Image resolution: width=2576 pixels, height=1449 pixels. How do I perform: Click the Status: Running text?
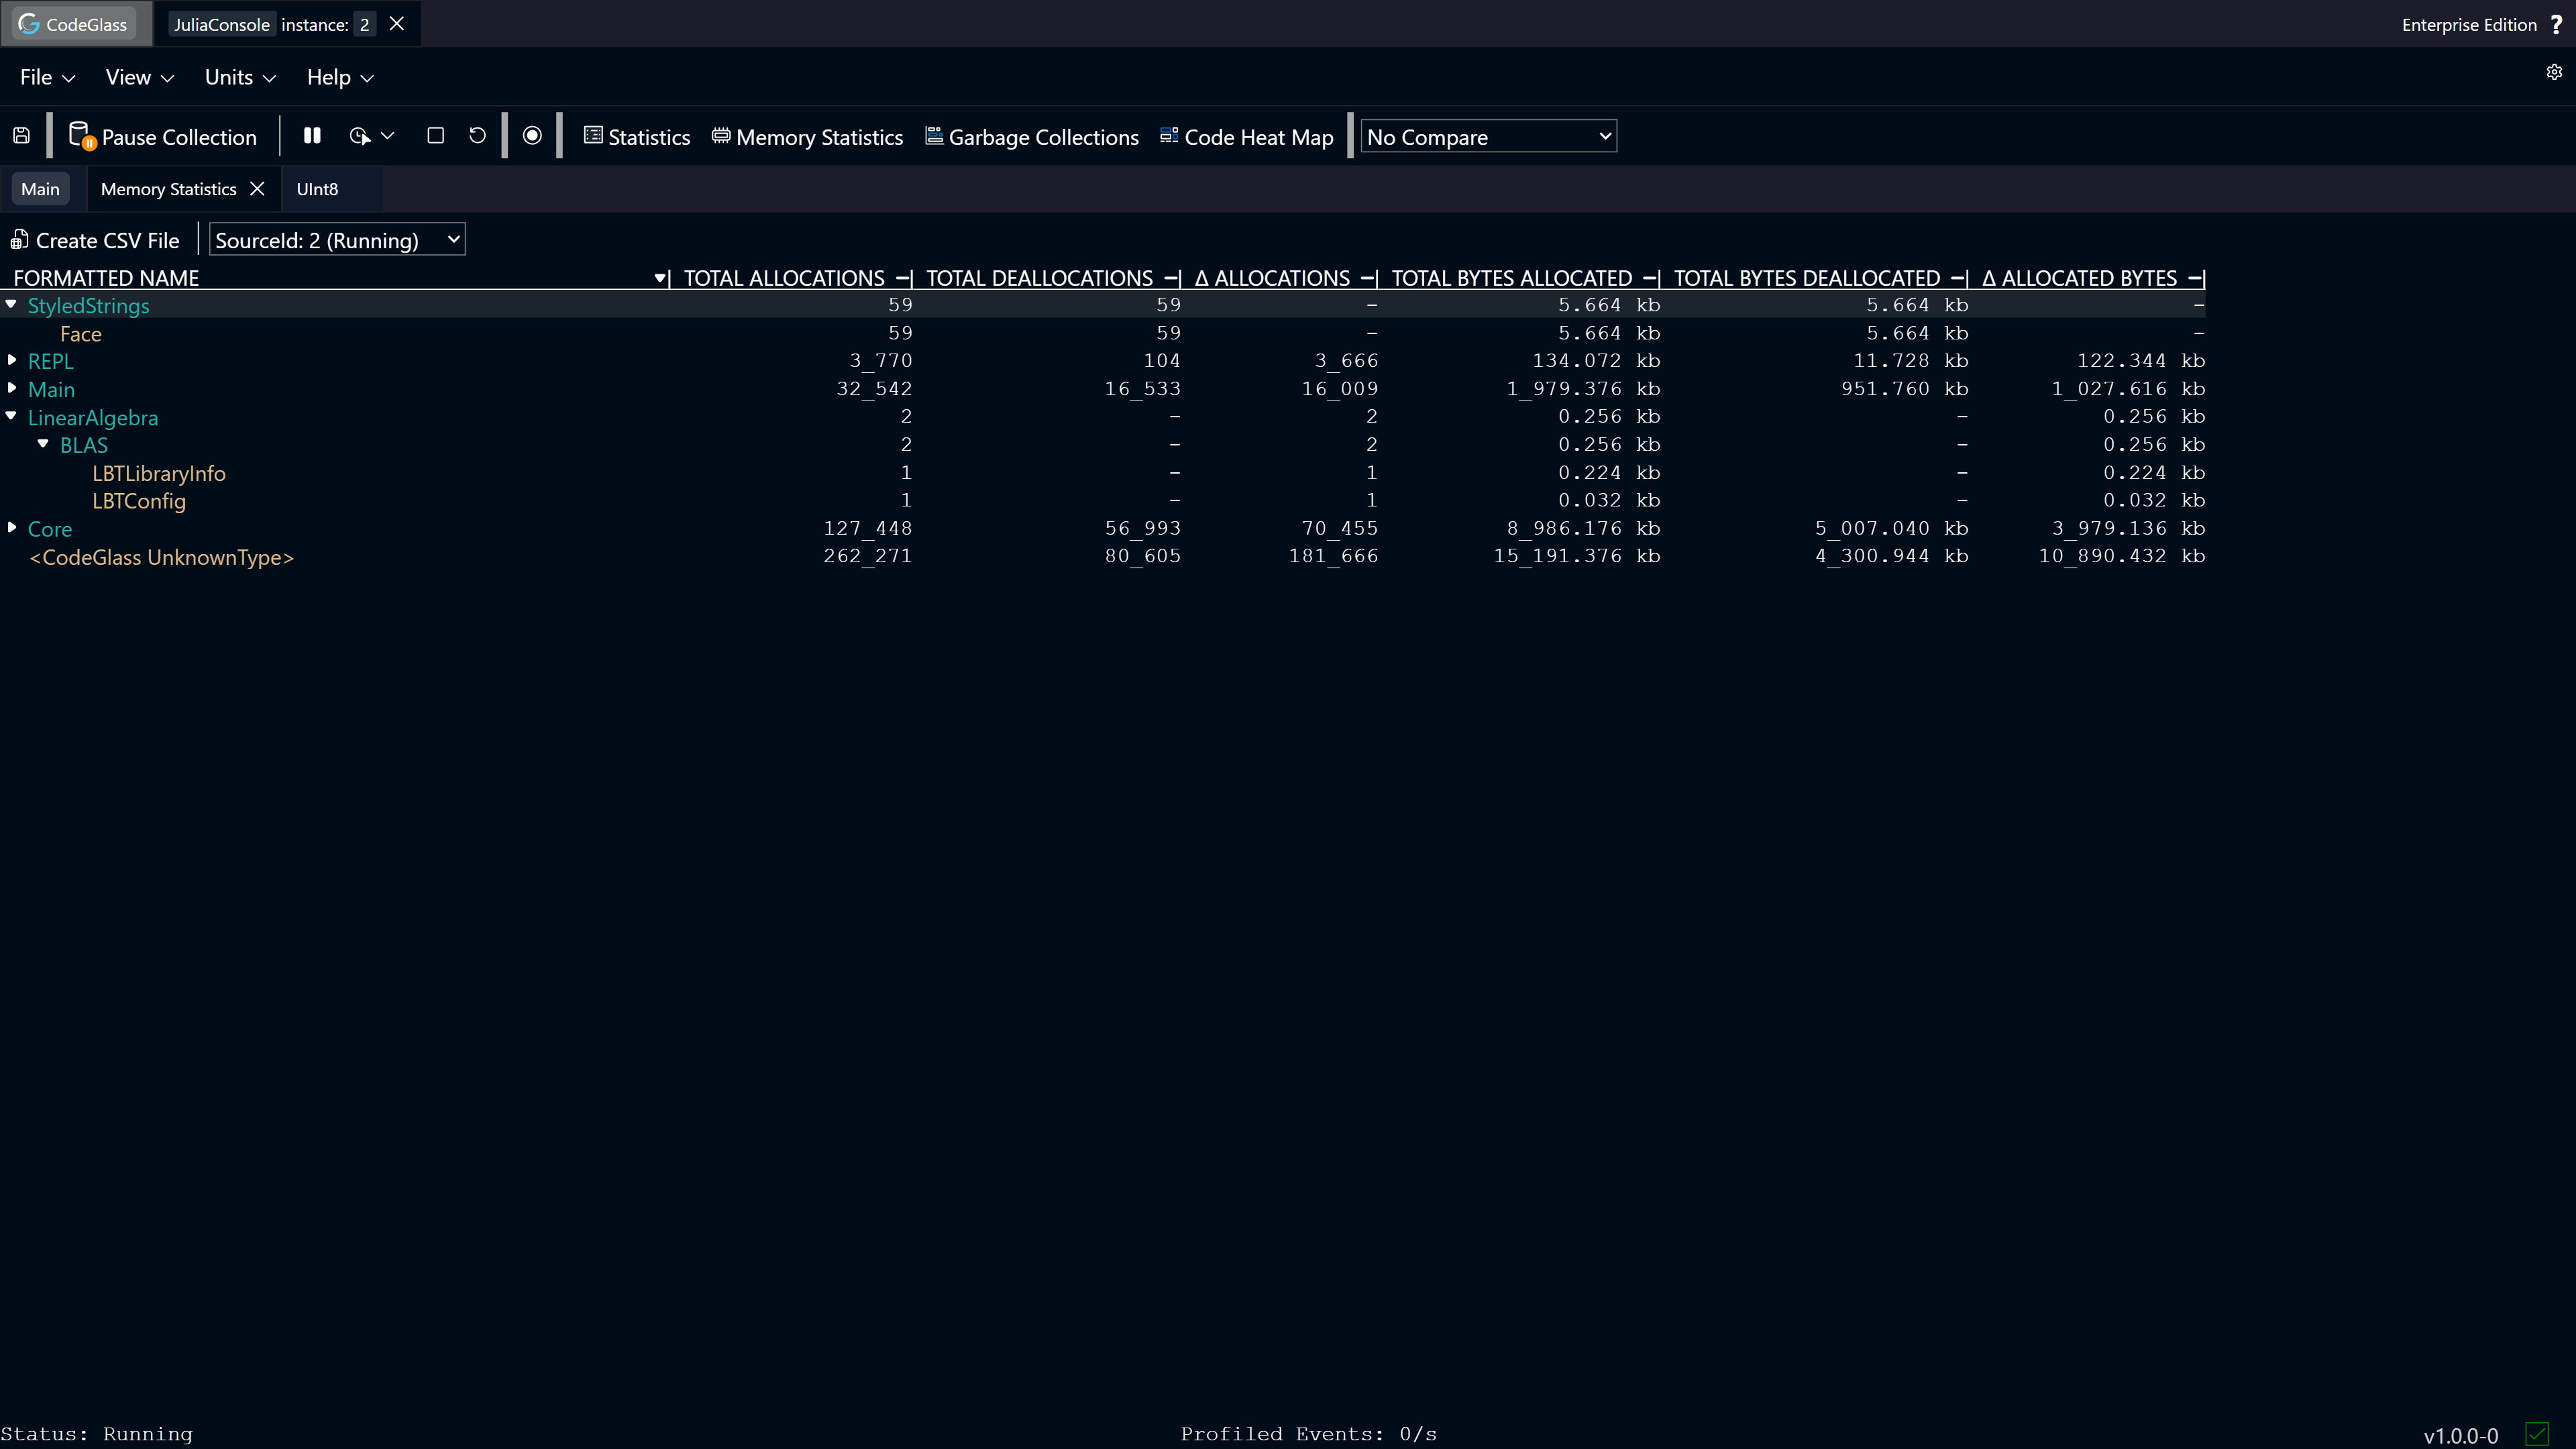click(97, 1434)
